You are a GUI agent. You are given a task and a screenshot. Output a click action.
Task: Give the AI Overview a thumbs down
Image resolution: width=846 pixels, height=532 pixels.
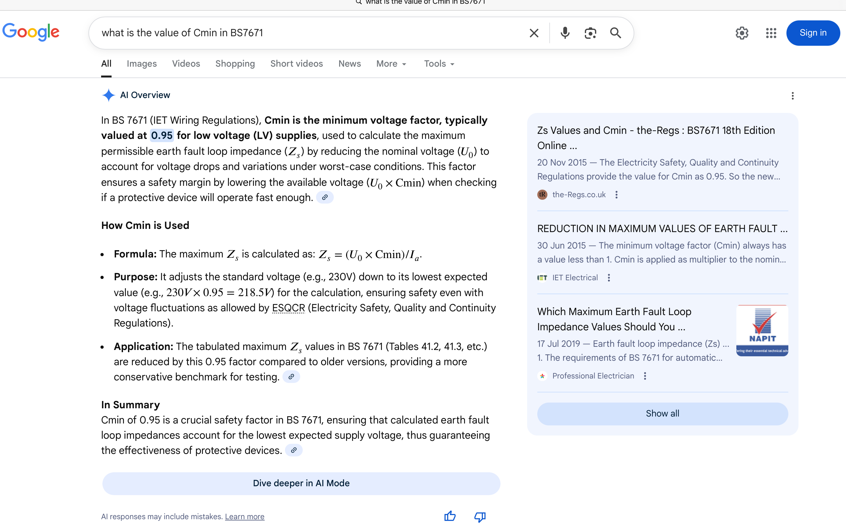[x=480, y=516]
